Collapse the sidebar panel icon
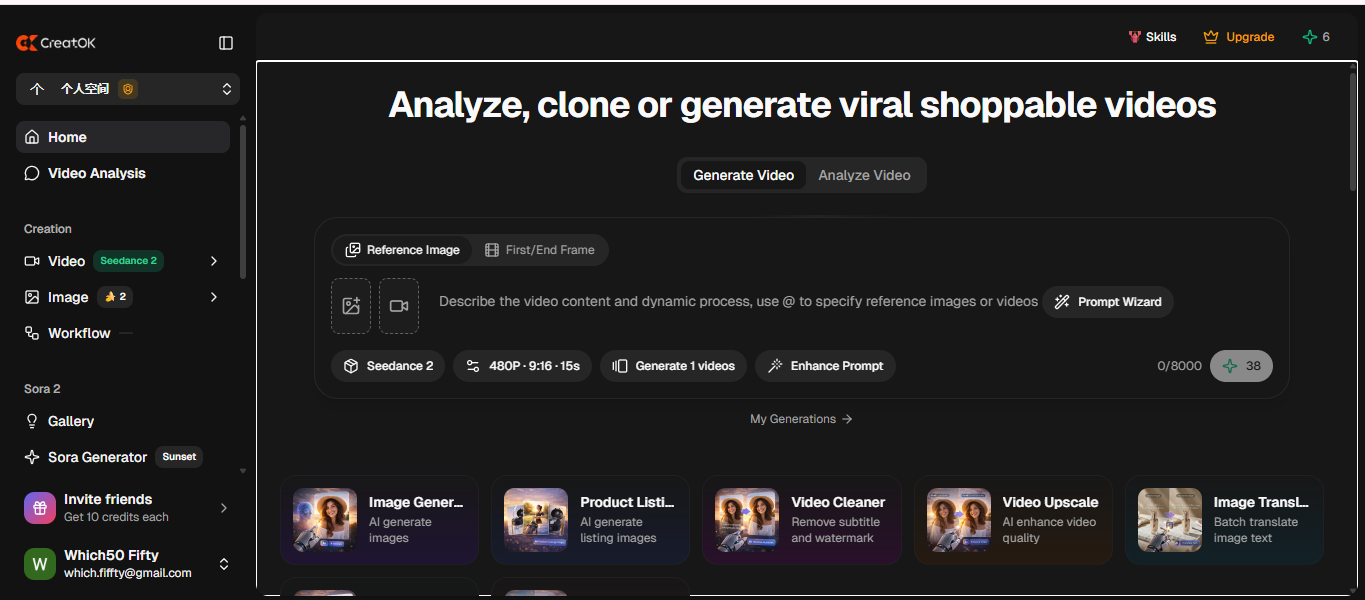Screen dimensions: 1365x600 [x=226, y=43]
